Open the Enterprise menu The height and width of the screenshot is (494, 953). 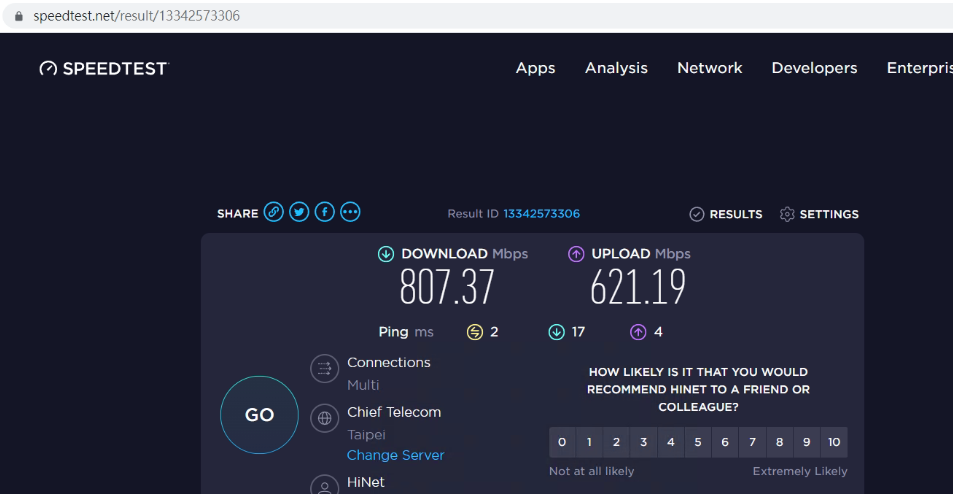pos(920,68)
